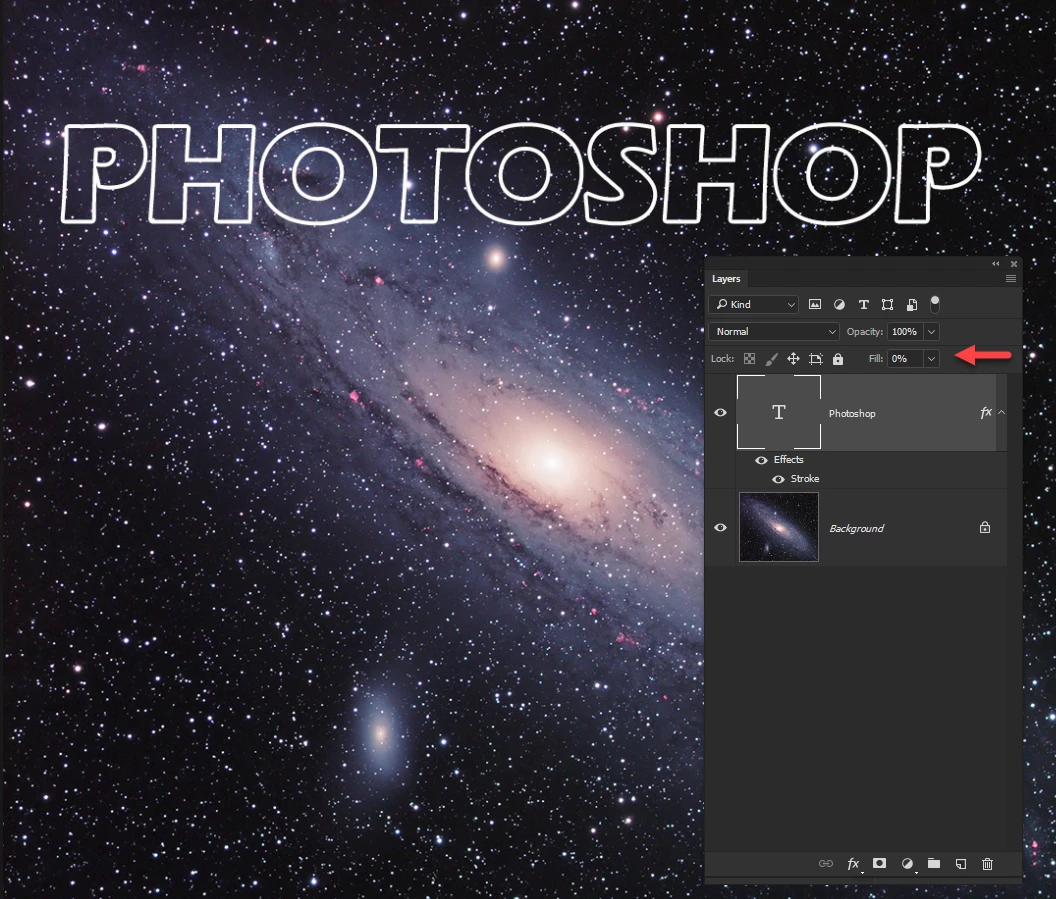Click the Effects label

[789, 459]
